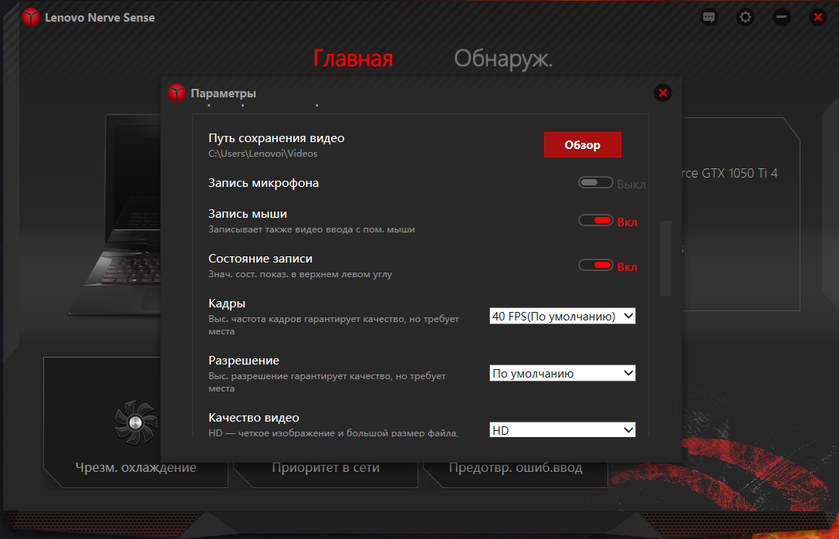Viewport: 839px width, 539px height.
Task: Open the Кадры 40 FPS dropdown
Action: 562,316
